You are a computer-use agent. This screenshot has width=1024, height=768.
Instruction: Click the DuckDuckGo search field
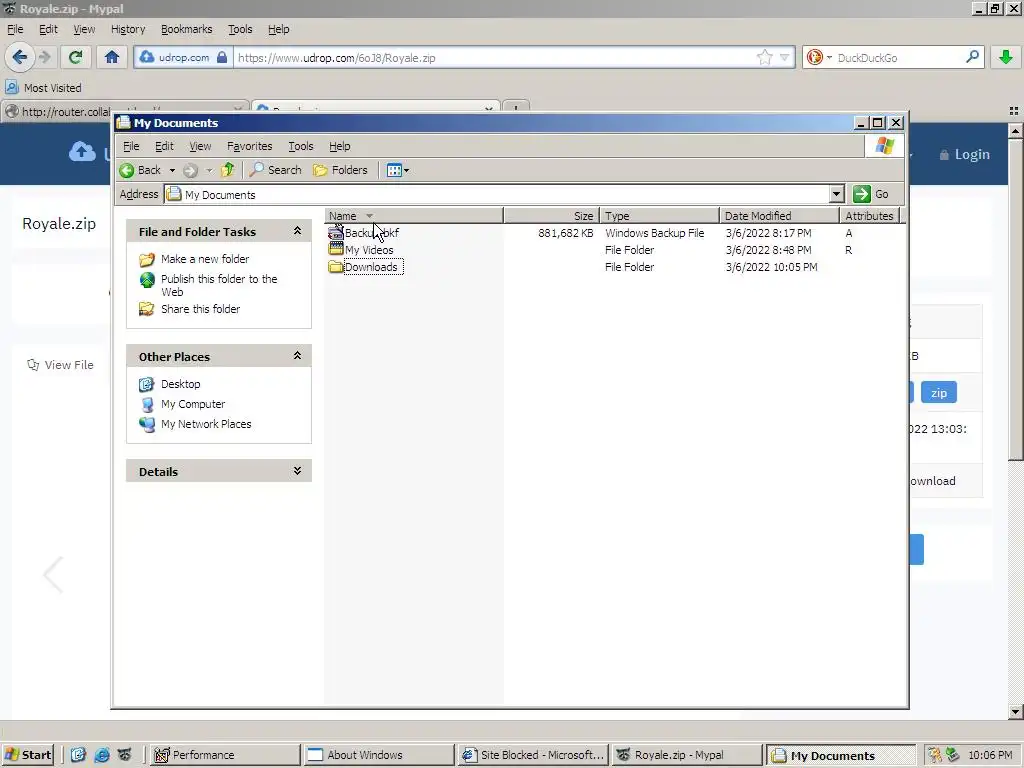pyautogui.click(x=898, y=57)
